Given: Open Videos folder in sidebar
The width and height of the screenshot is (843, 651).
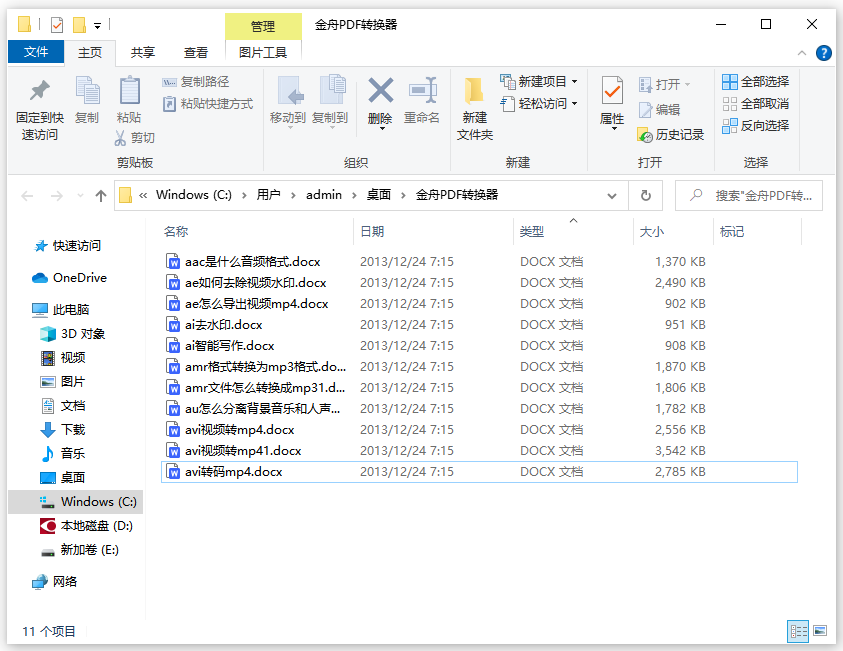Looking at the screenshot, I should click(63, 357).
